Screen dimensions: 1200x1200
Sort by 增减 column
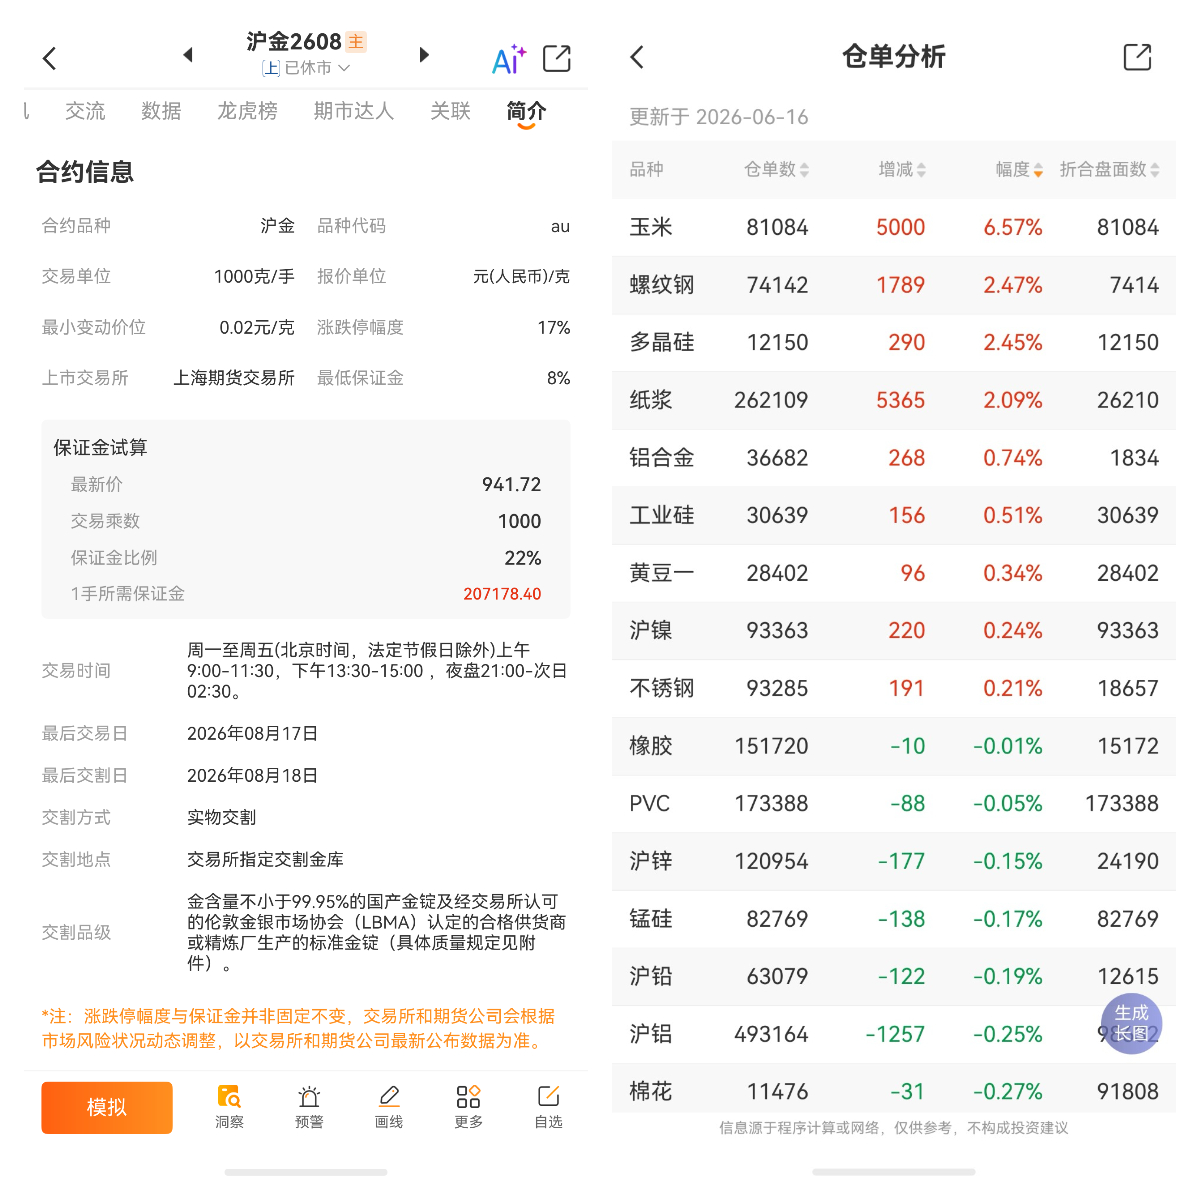(902, 170)
